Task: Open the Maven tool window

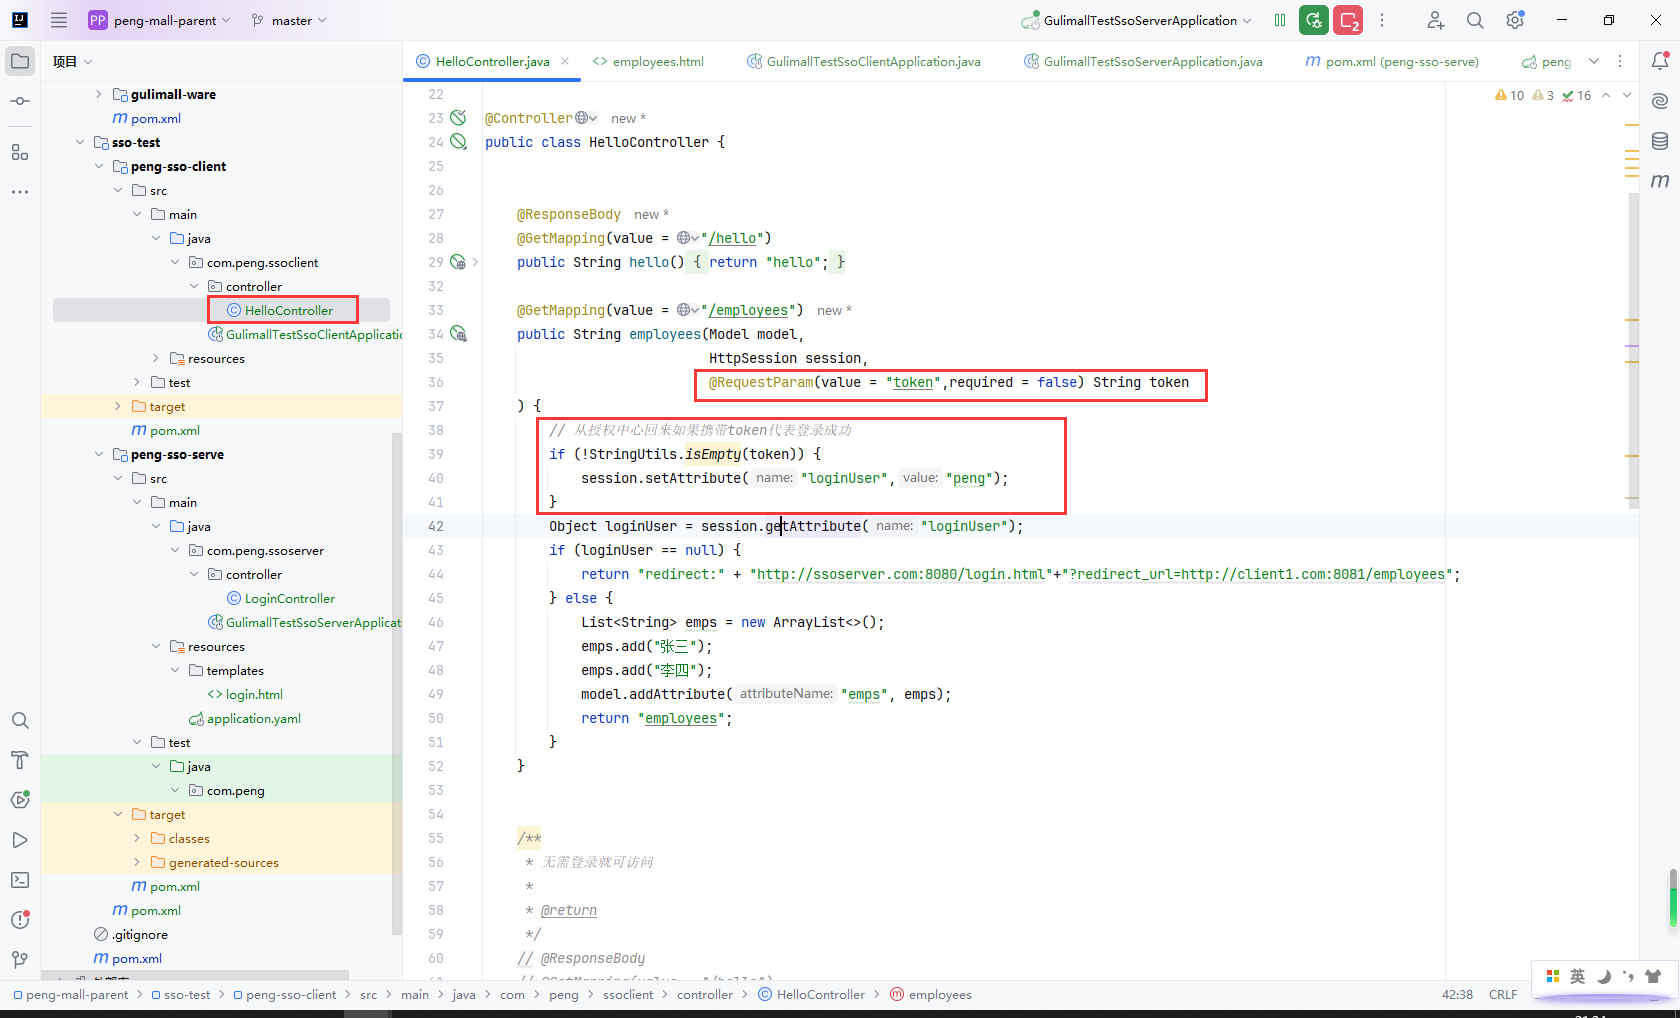Action: pos(1660,181)
